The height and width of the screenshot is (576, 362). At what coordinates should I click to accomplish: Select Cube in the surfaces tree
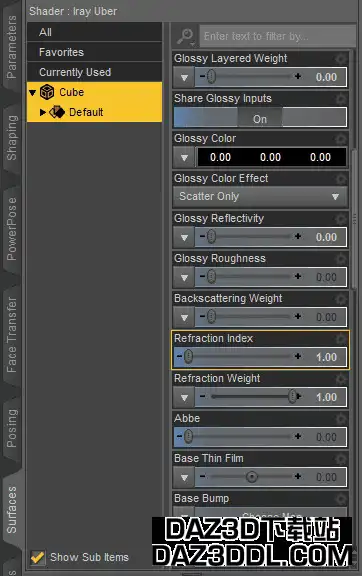point(94,92)
